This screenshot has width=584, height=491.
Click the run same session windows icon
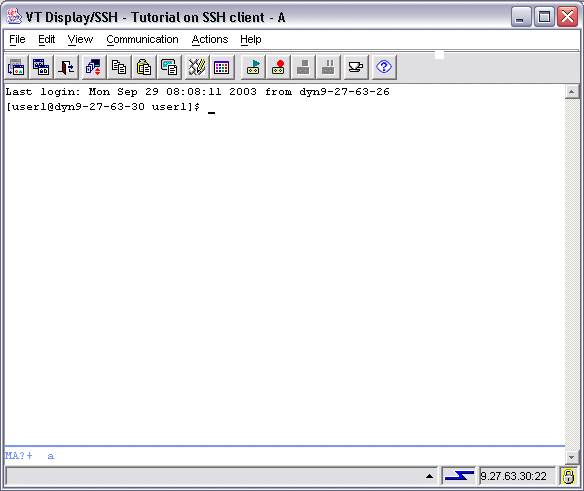41,67
